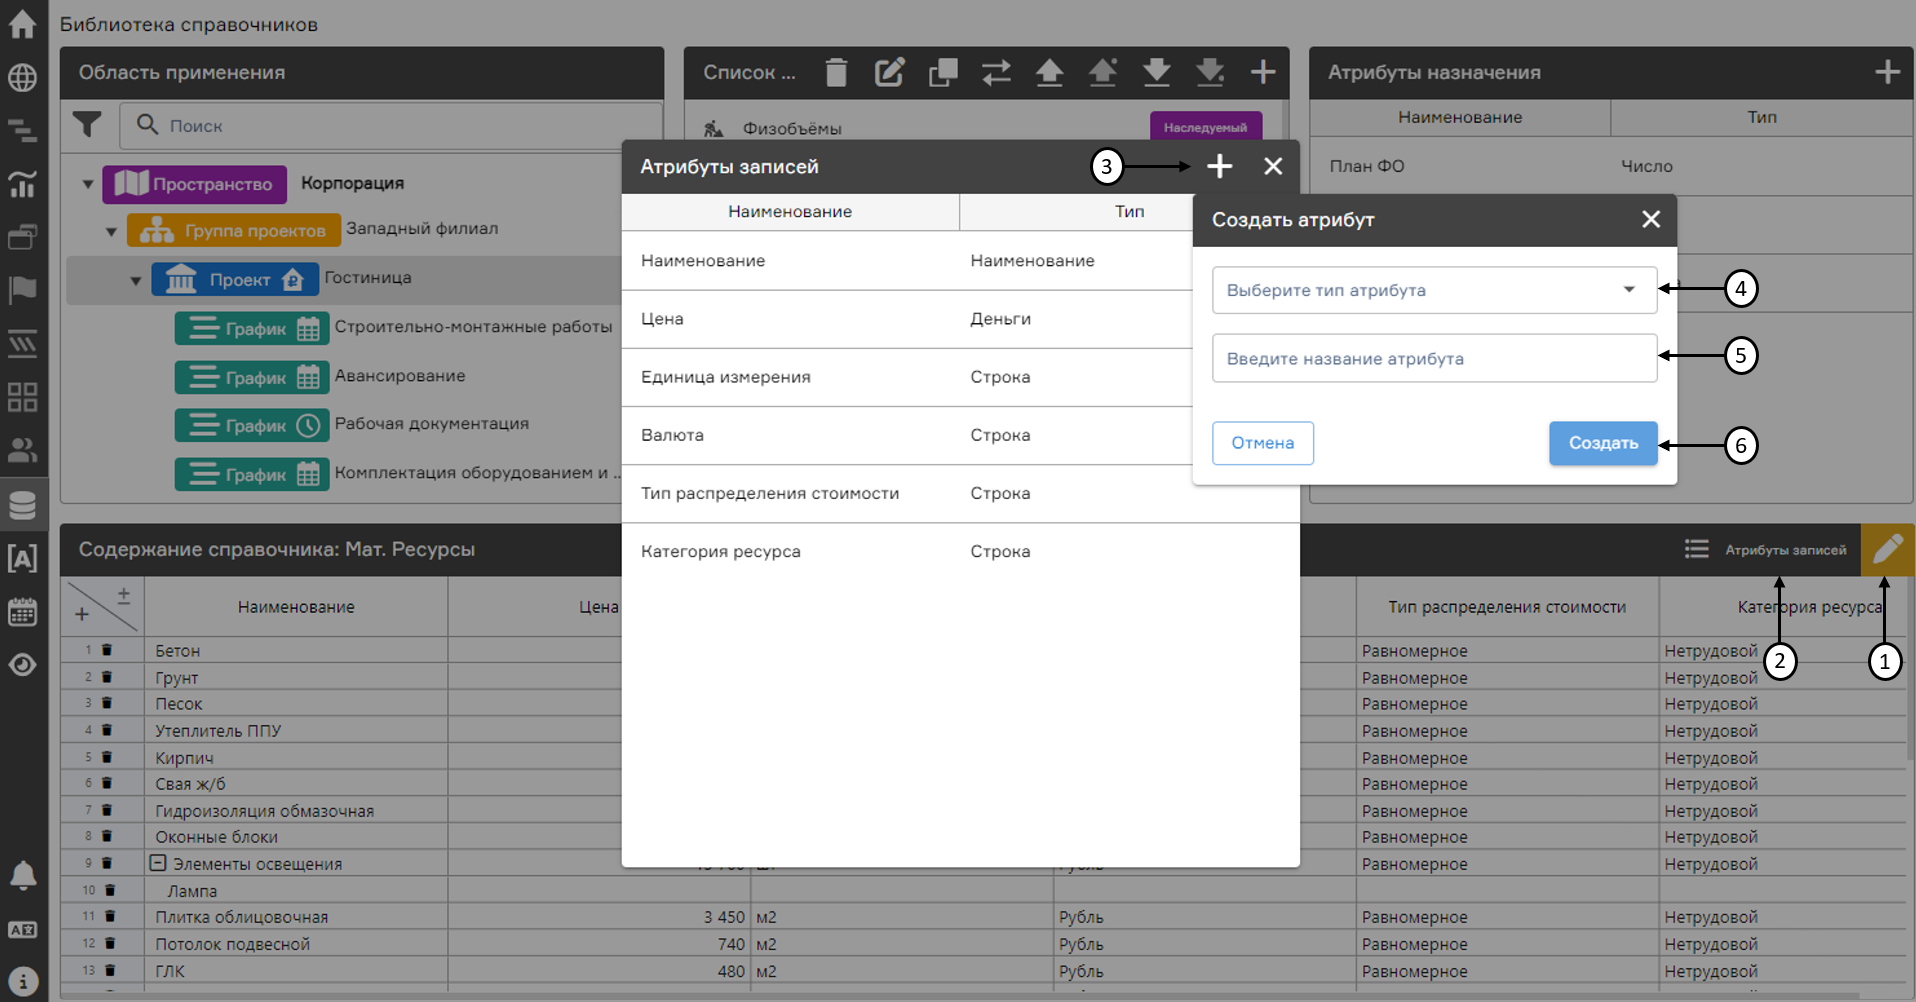
Task: Select the План ФО attribute row
Action: click(1610, 166)
